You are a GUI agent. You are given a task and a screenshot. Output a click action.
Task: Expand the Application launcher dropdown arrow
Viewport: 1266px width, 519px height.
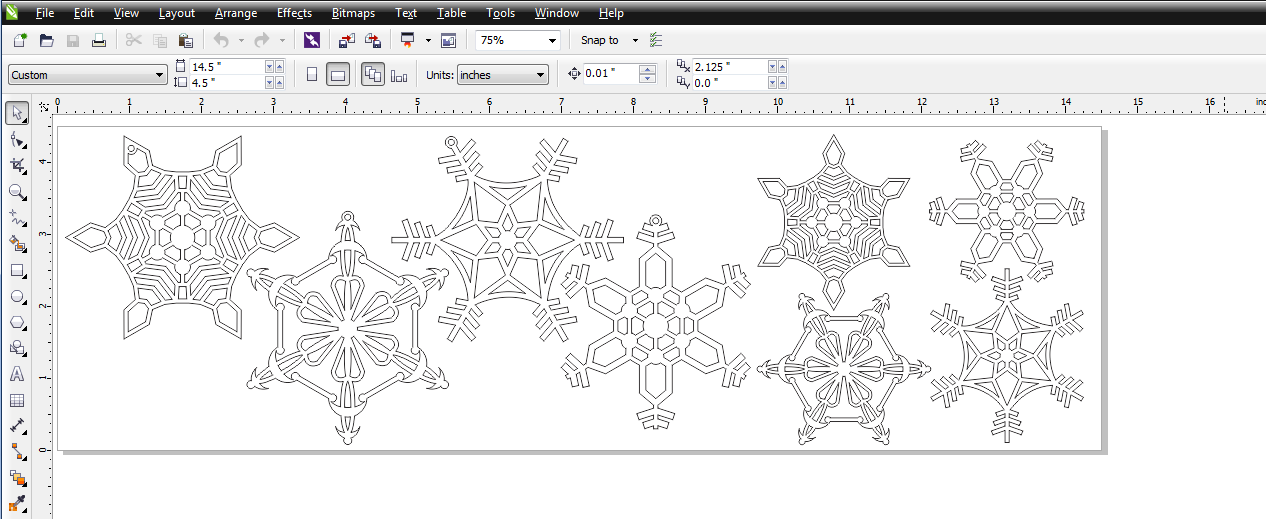[428, 41]
